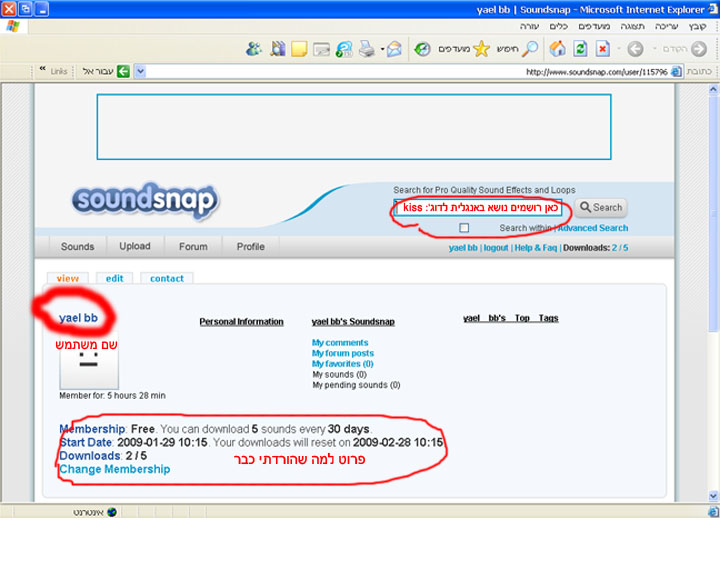This screenshot has height=576, width=720.
Task: Open the עריכה (Edit) menu
Action: click(x=666, y=26)
